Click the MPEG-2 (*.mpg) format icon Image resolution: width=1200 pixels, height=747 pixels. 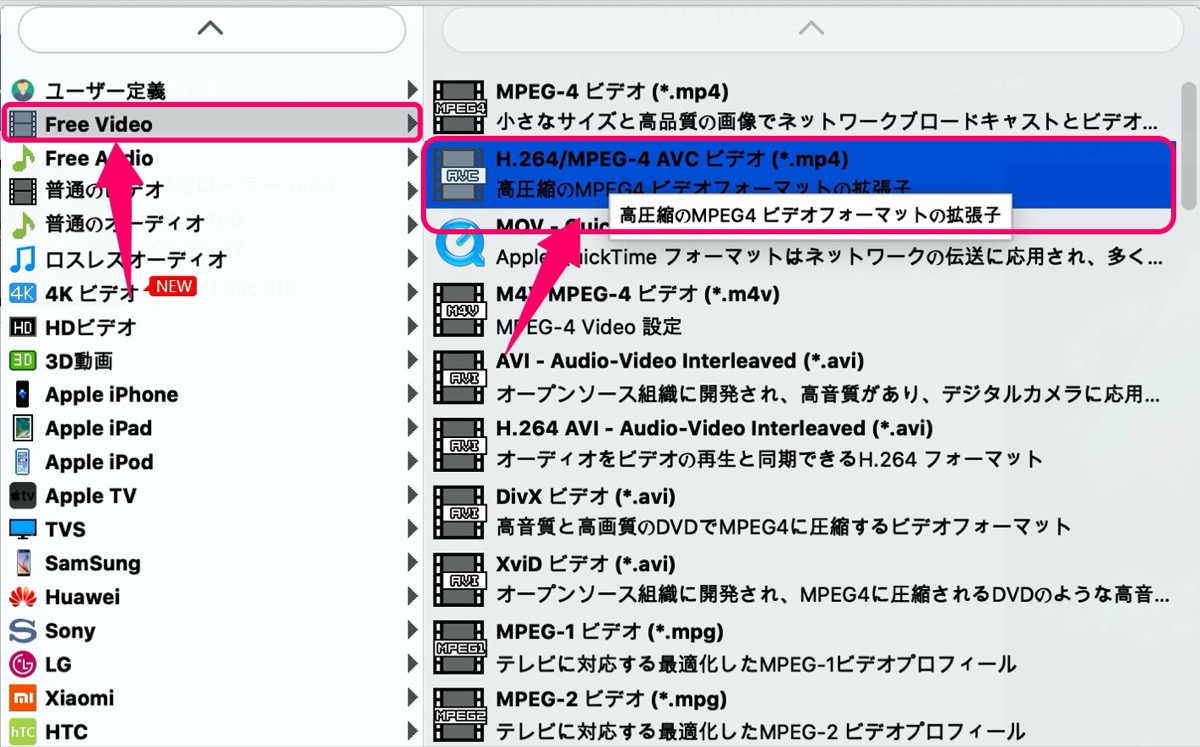[459, 714]
